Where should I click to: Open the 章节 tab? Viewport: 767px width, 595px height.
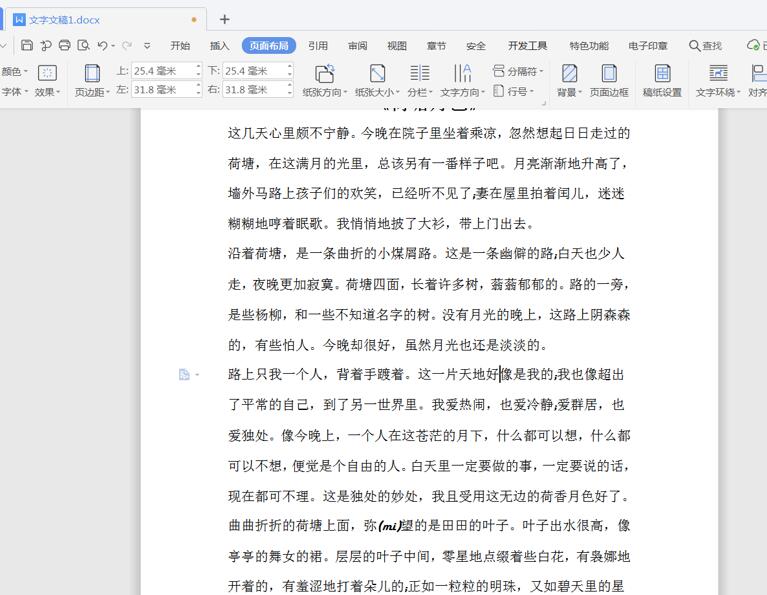click(436, 46)
